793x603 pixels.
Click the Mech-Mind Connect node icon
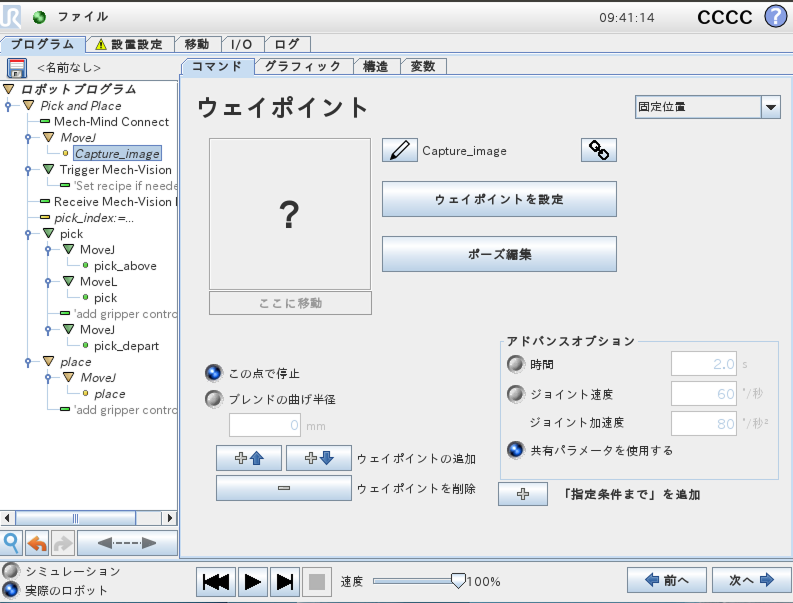pyautogui.click(x=45, y=121)
